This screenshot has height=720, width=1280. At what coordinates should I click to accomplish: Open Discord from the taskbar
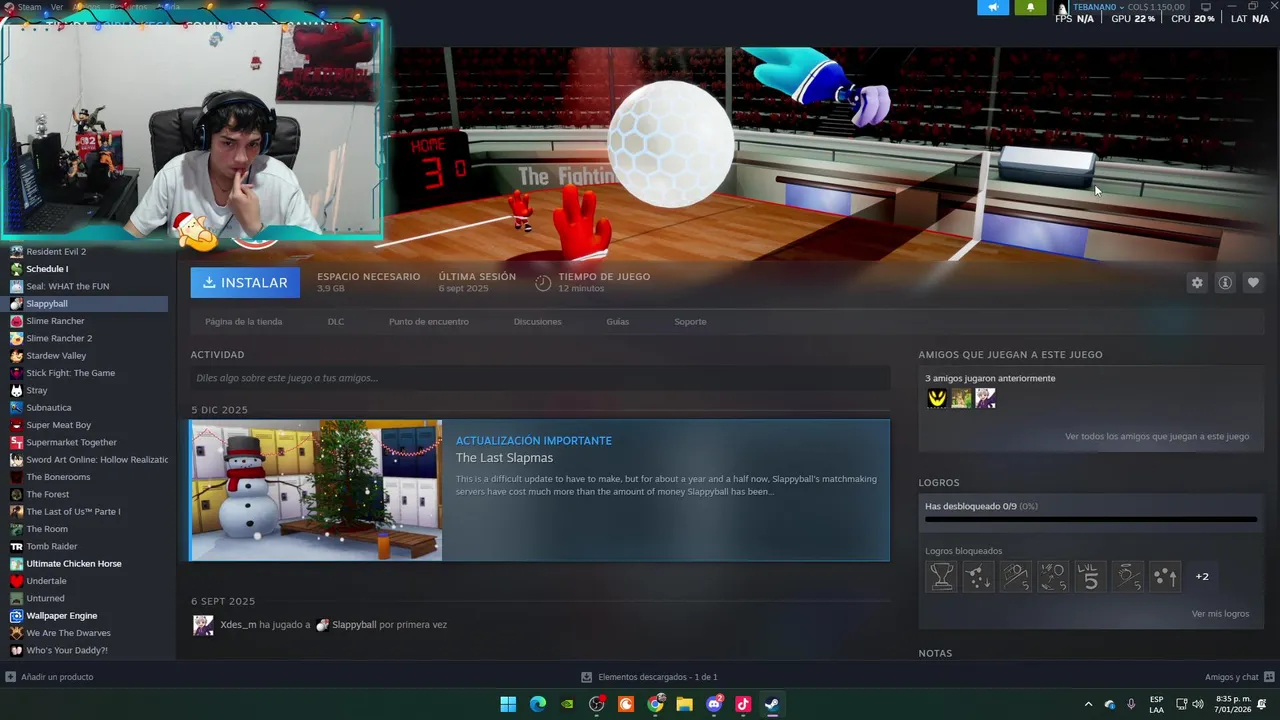tap(714, 704)
